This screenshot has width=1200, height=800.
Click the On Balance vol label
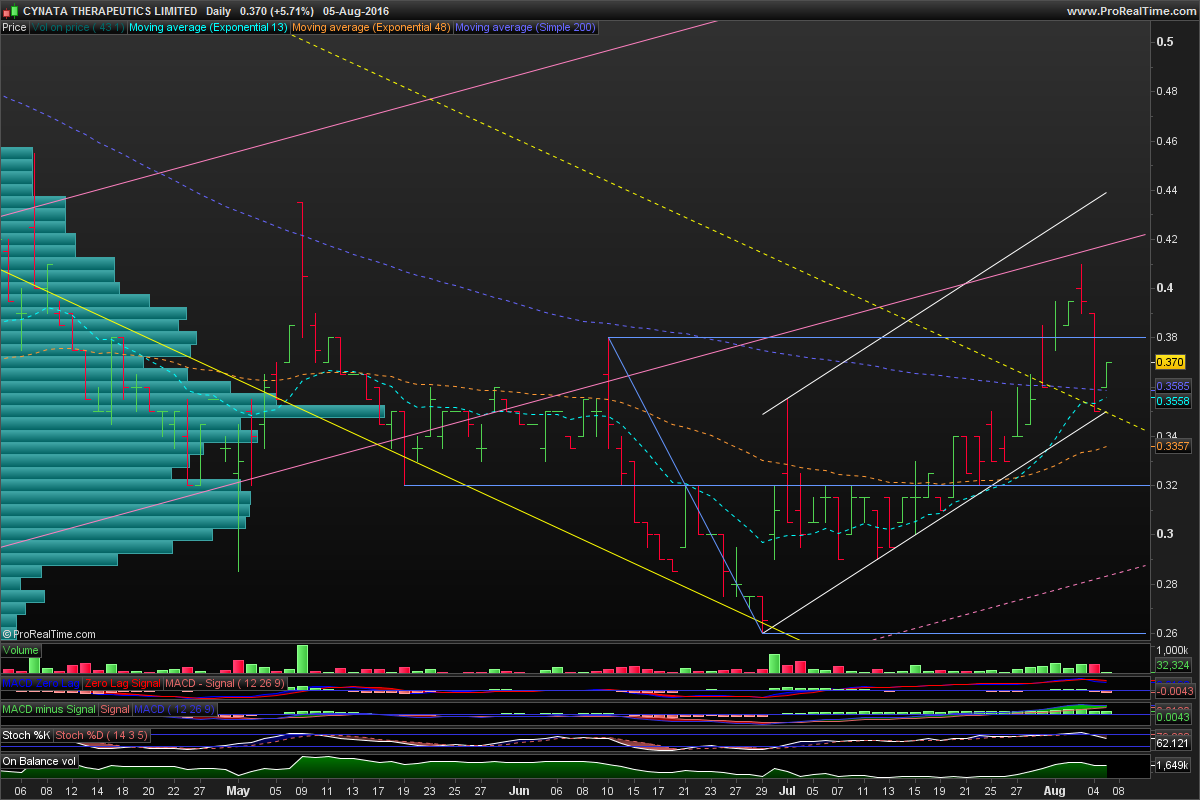point(38,761)
